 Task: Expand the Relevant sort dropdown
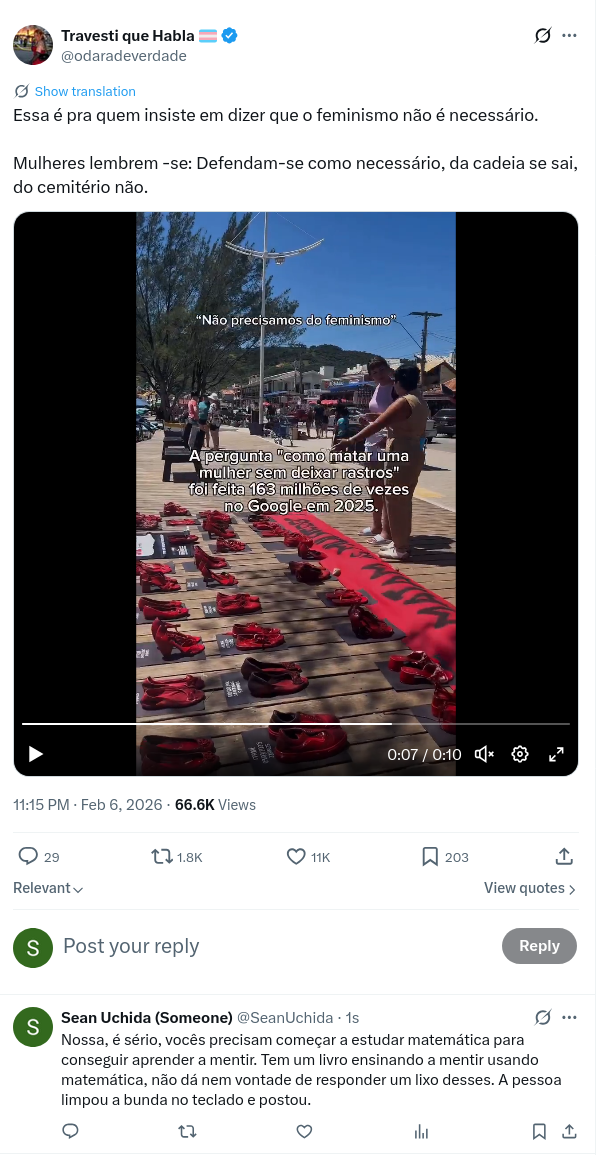click(x=48, y=888)
